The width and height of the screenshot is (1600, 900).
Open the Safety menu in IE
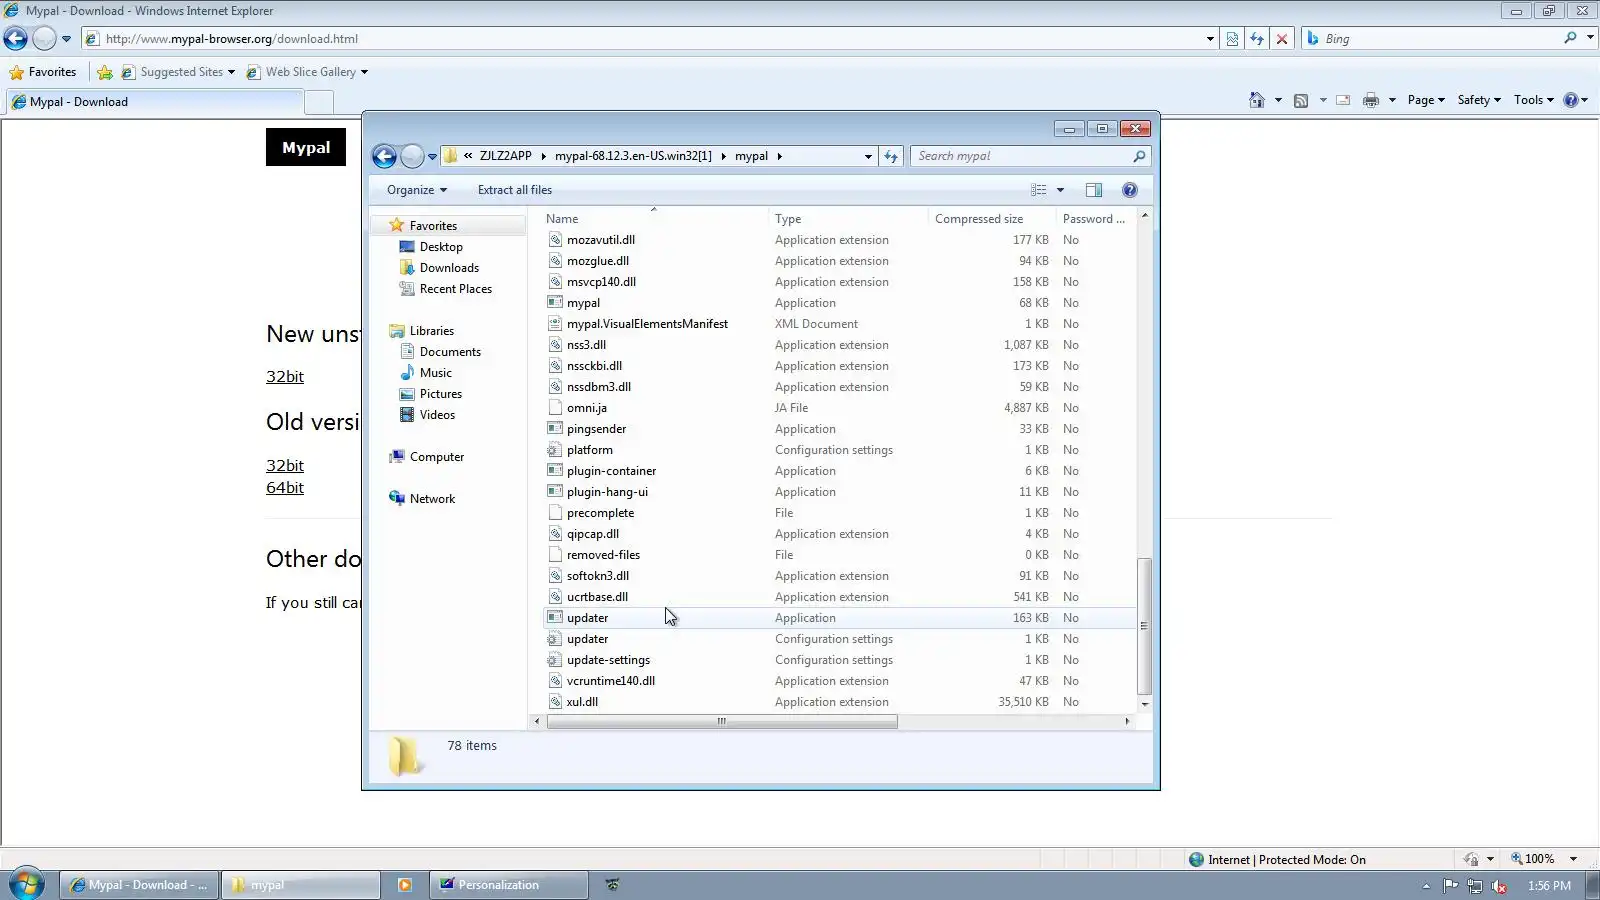(1479, 100)
